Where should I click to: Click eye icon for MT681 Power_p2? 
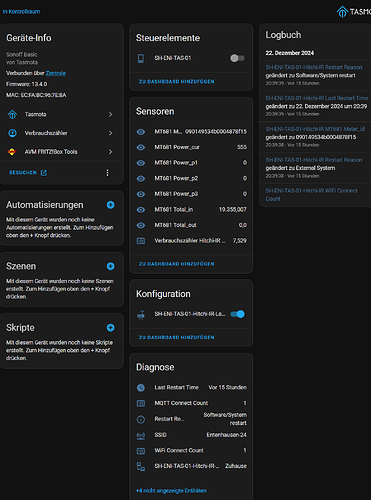click(x=141, y=179)
